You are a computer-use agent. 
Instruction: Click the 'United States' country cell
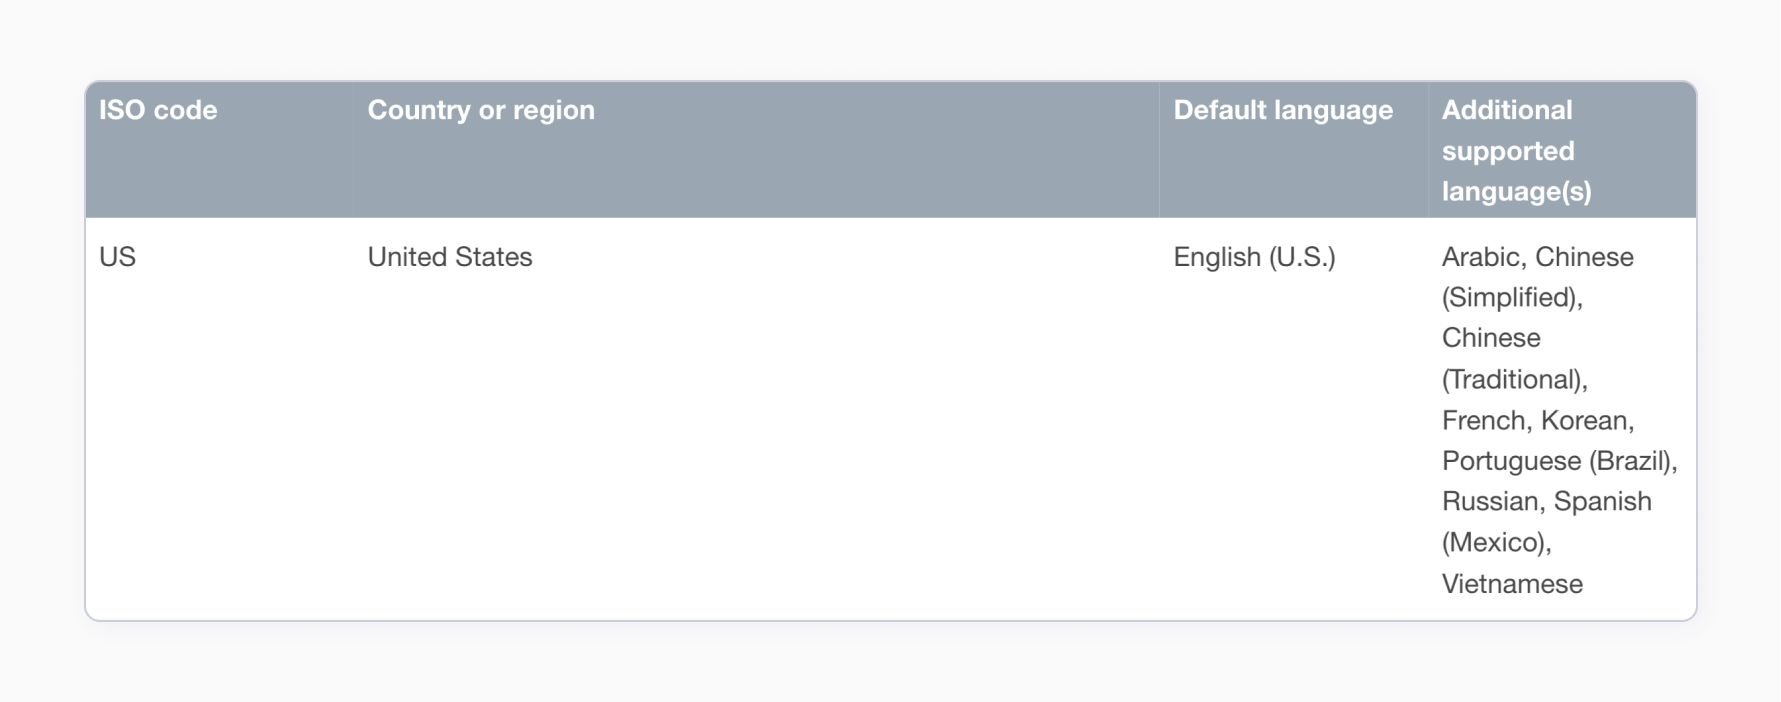coord(450,257)
